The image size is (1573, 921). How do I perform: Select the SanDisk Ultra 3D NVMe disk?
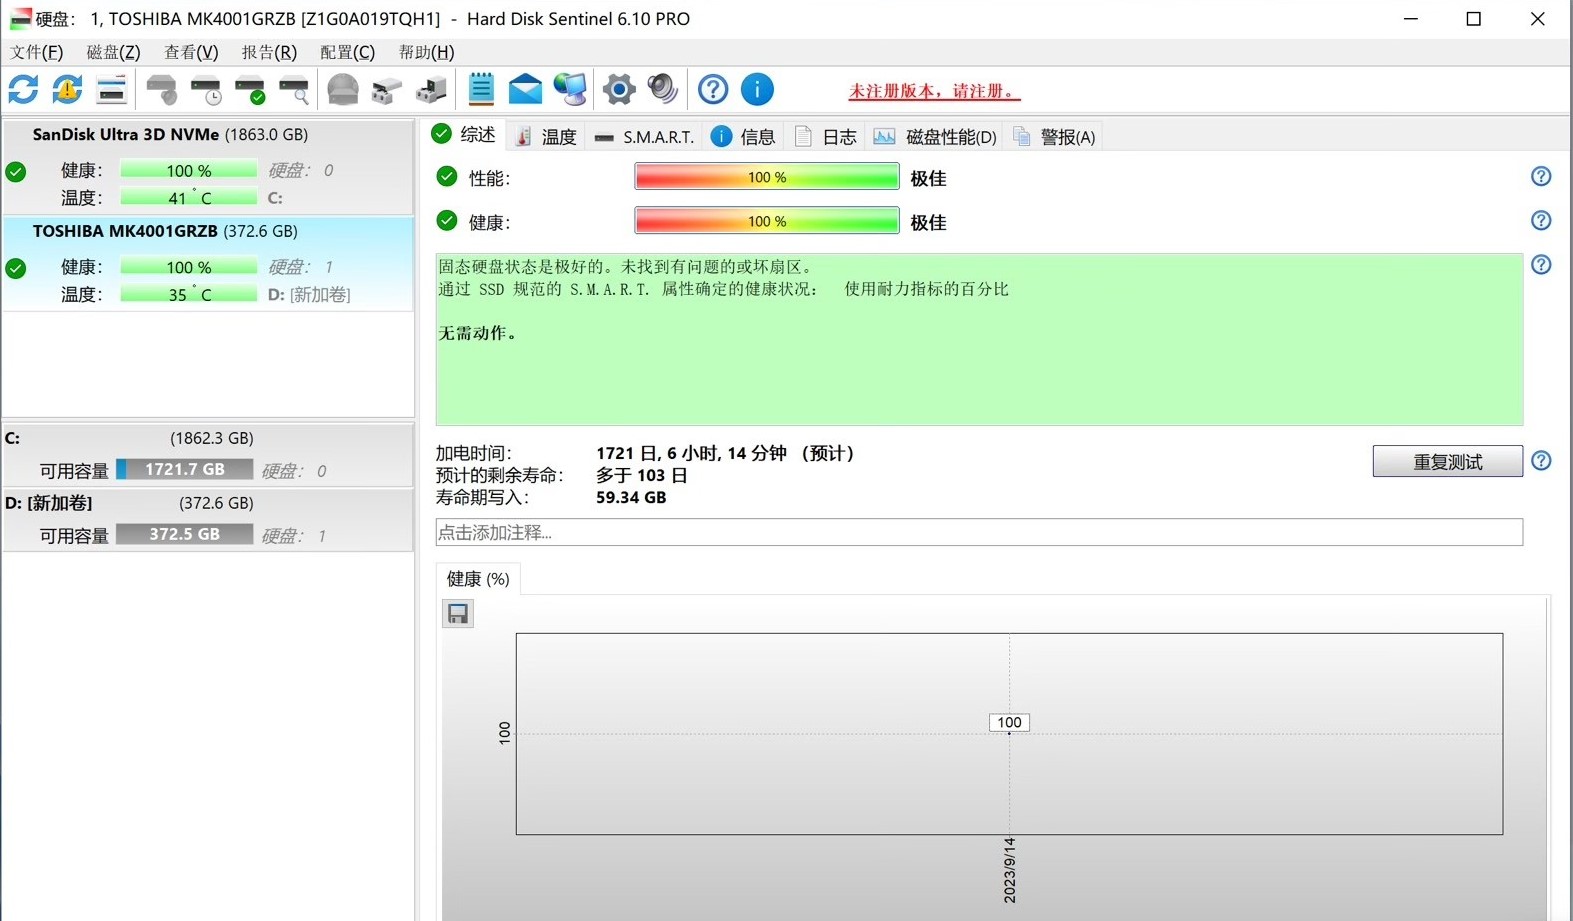coord(208,166)
